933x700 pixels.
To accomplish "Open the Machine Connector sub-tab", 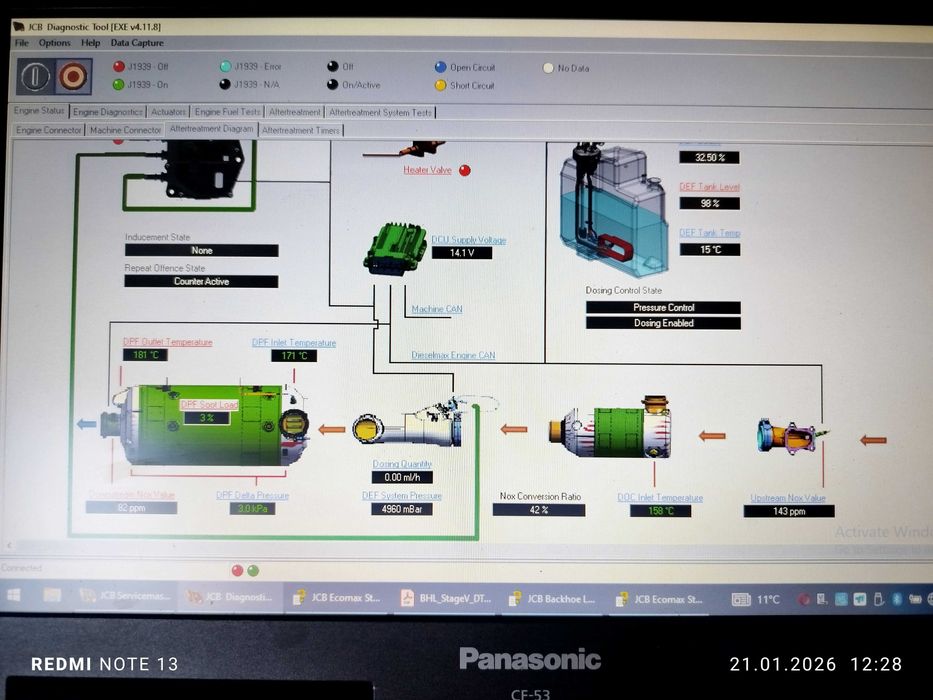I will point(126,130).
